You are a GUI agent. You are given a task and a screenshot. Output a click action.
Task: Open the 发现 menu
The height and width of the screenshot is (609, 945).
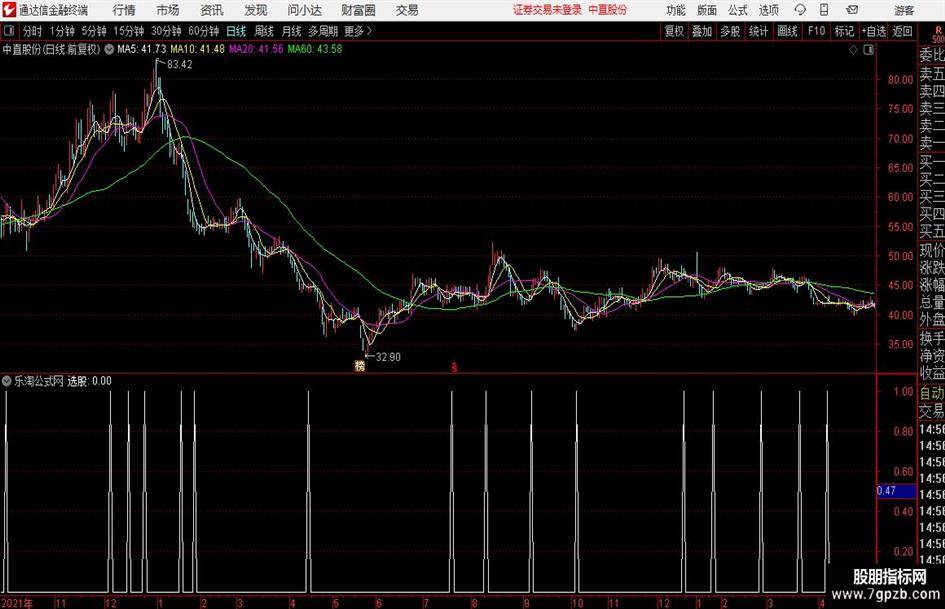coord(256,10)
